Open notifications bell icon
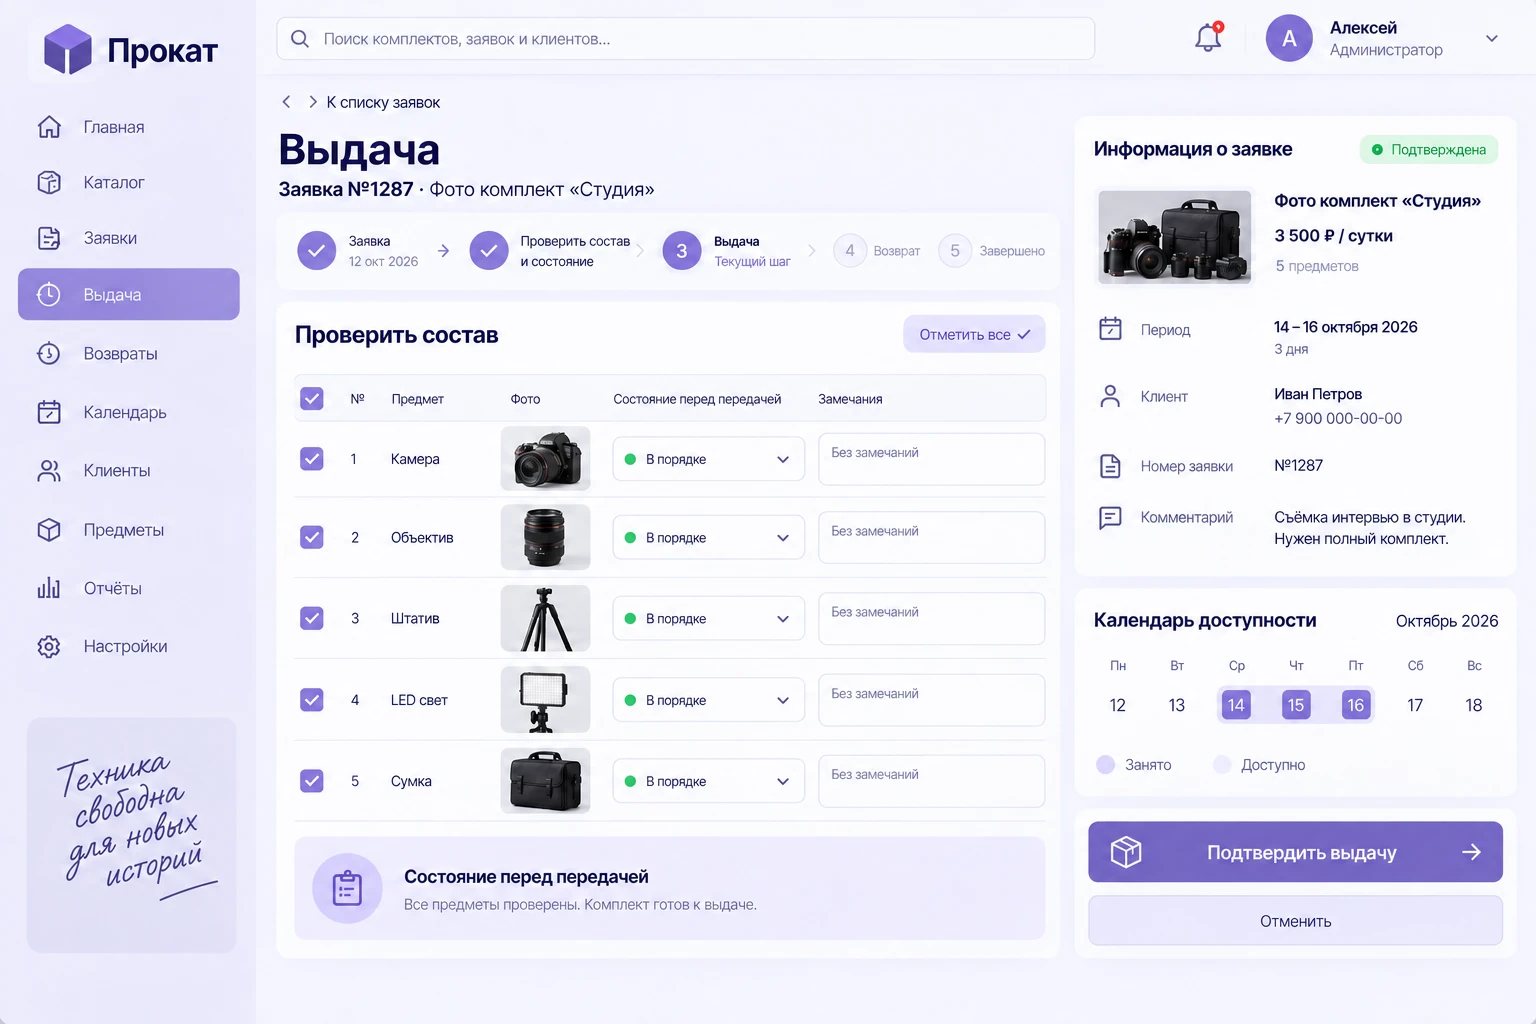 click(1208, 38)
